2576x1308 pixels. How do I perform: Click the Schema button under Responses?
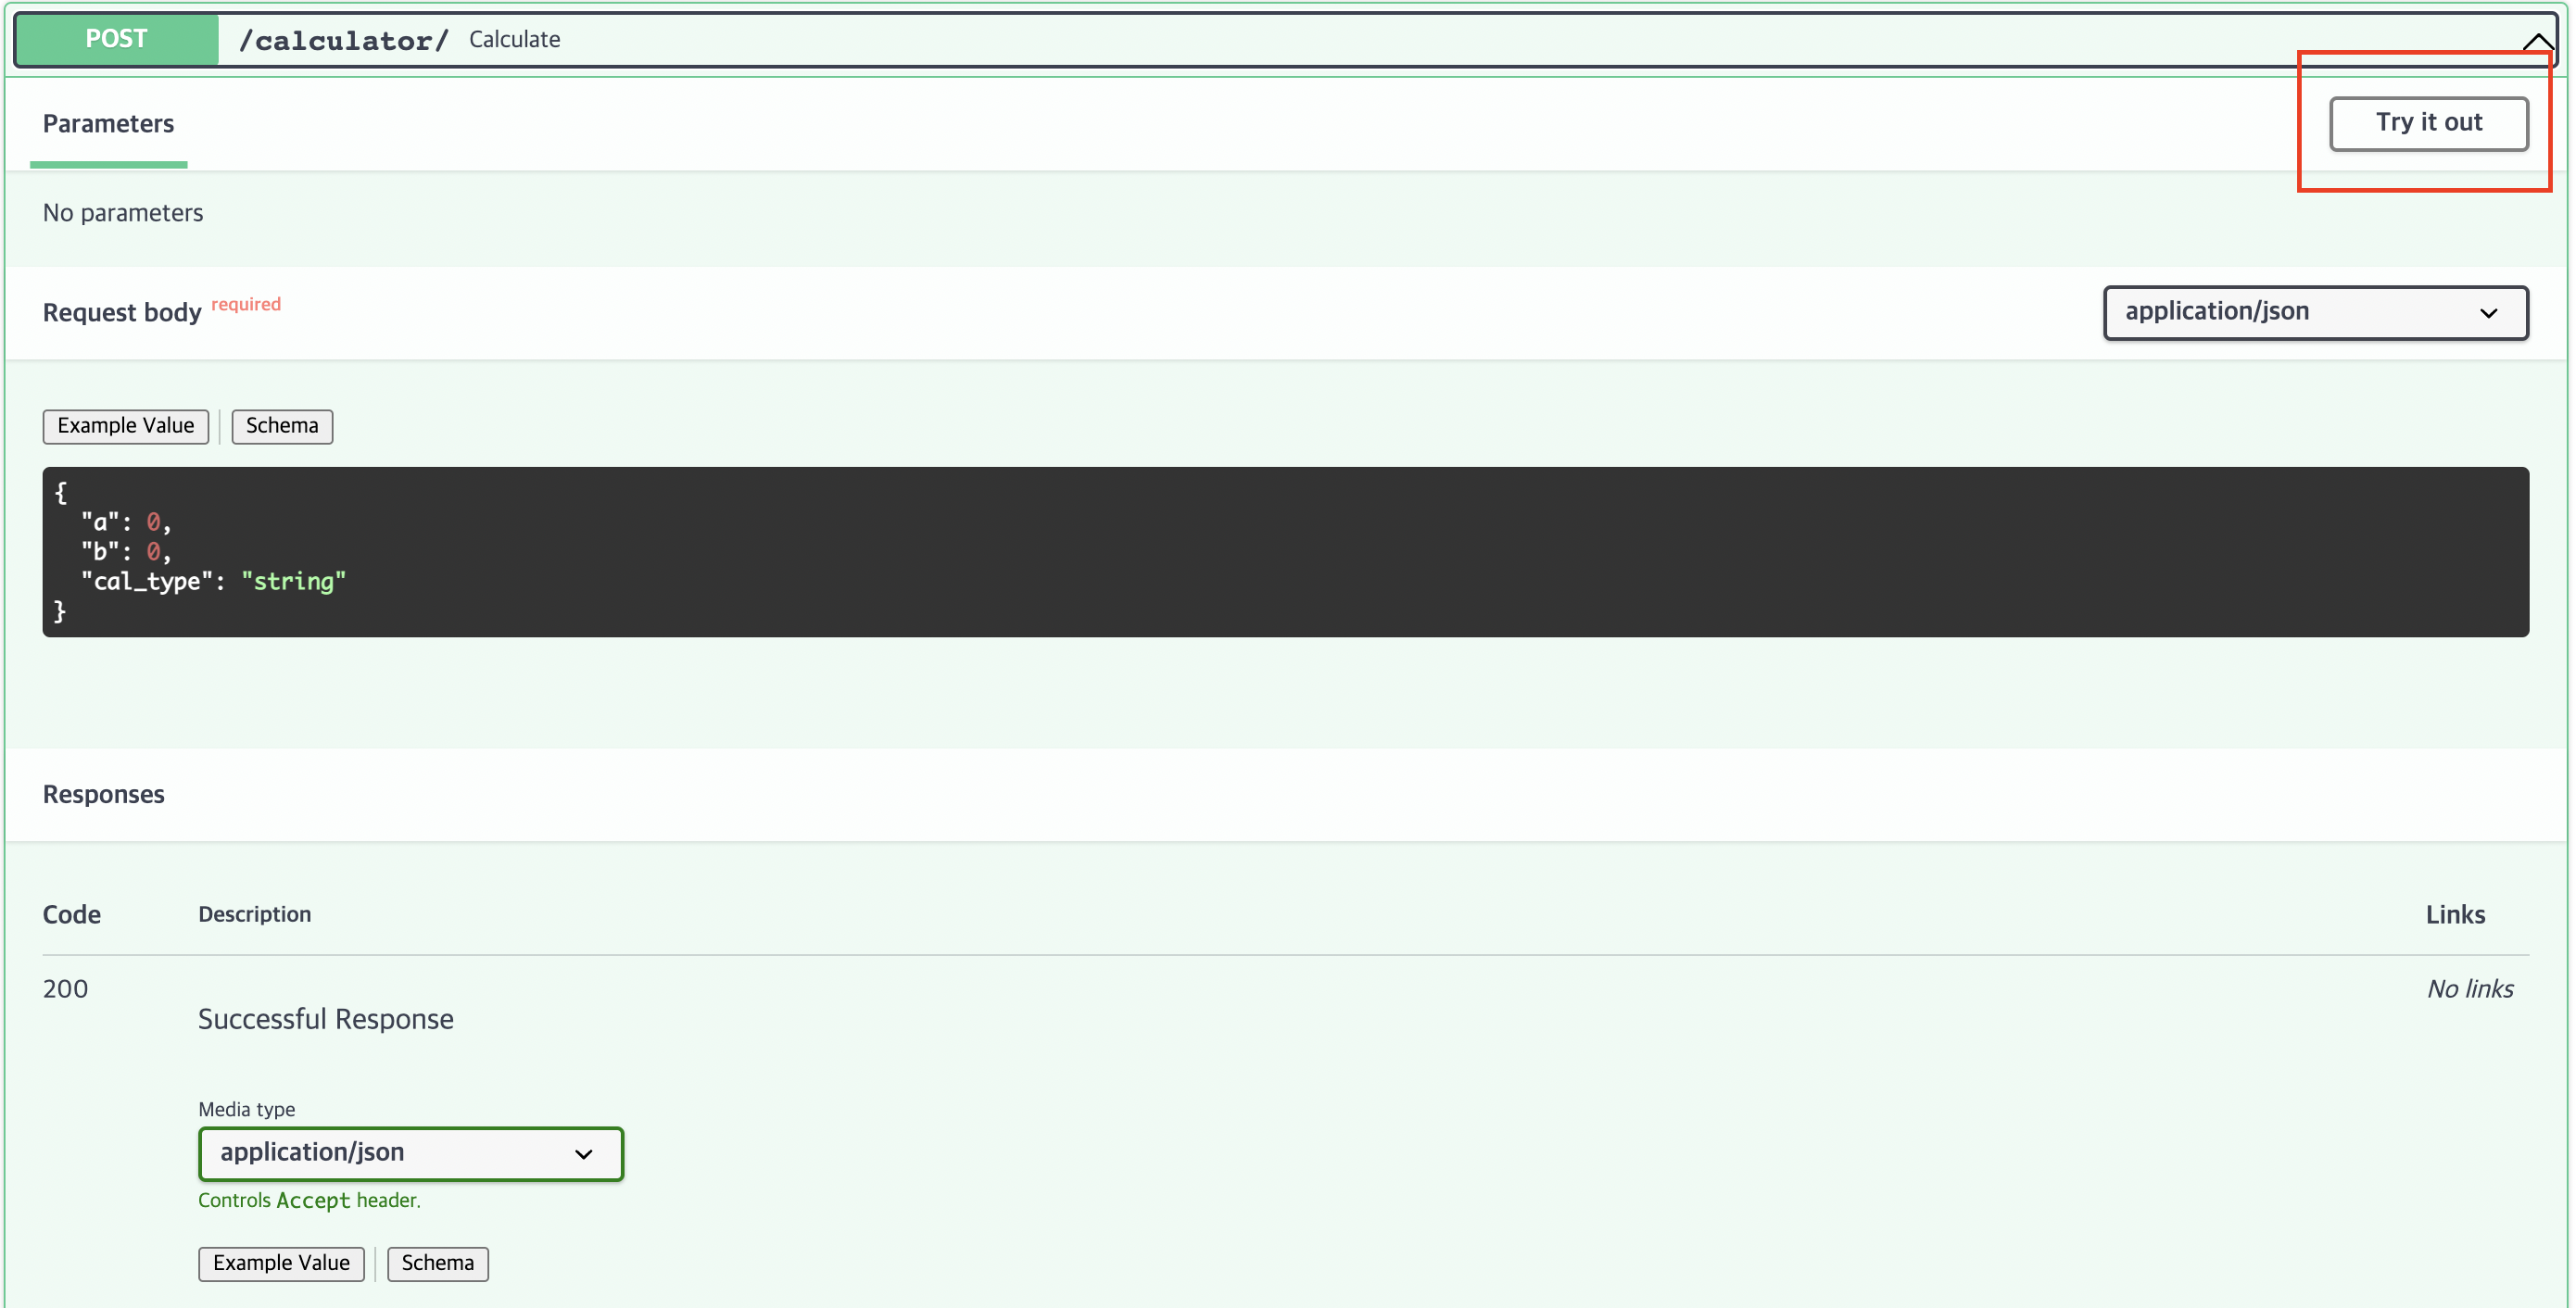point(439,1263)
